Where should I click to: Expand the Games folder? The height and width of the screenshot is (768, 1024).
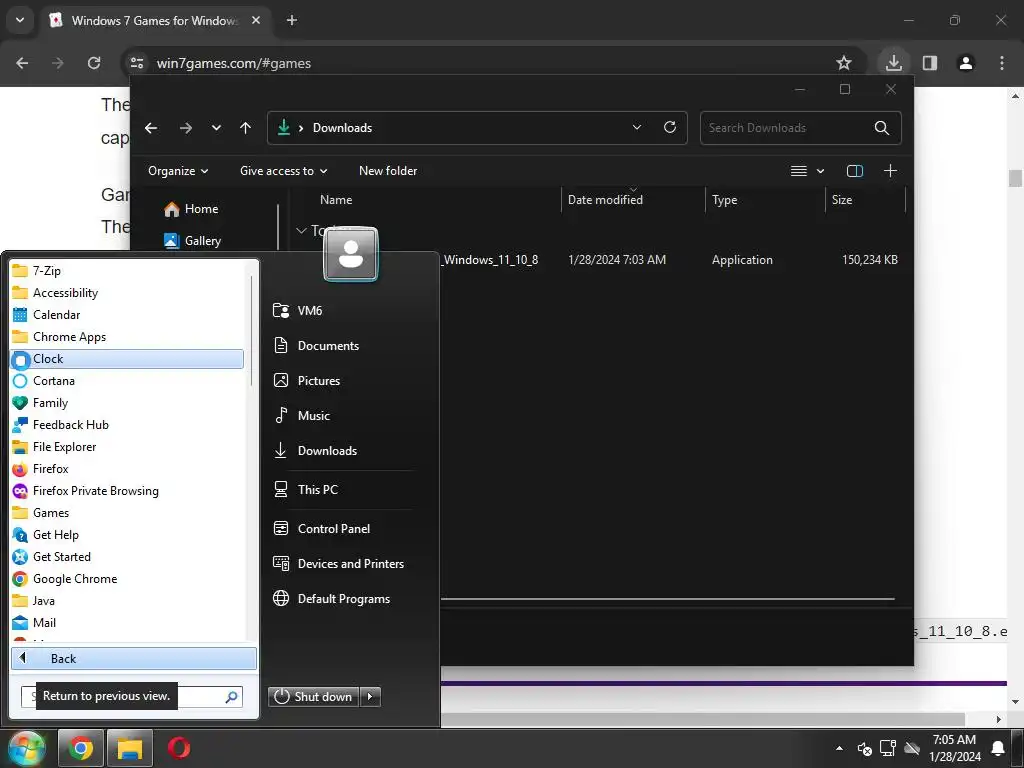pos(127,513)
